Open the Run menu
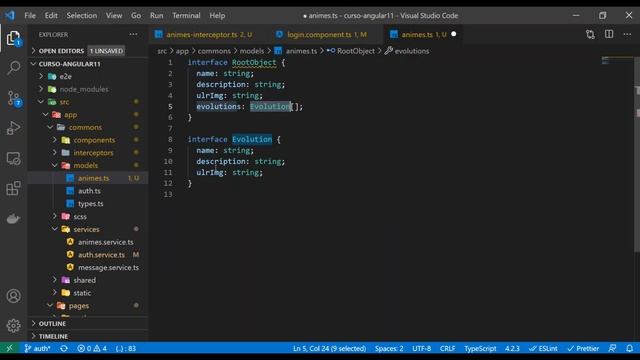This screenshot has width=640, height=360. [156, 16]
